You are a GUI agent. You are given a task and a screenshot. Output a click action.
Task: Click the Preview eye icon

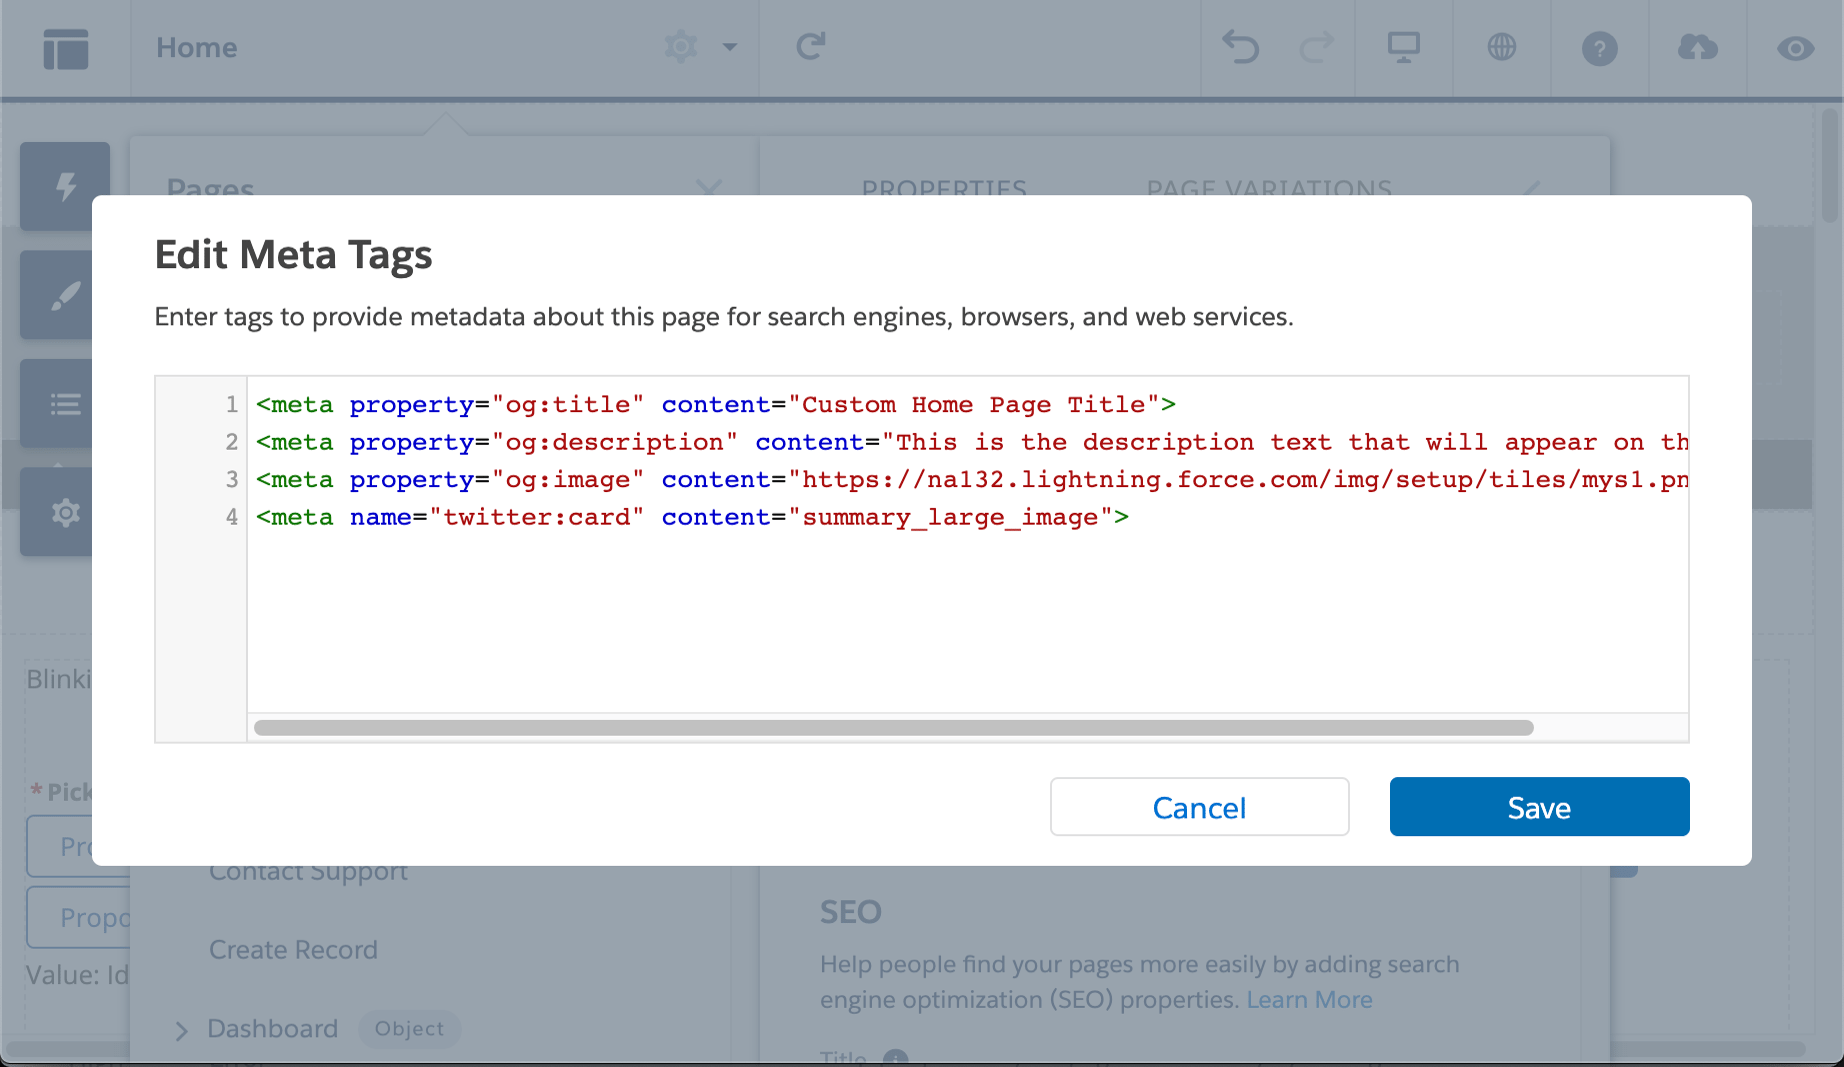tap(1795, 48)
